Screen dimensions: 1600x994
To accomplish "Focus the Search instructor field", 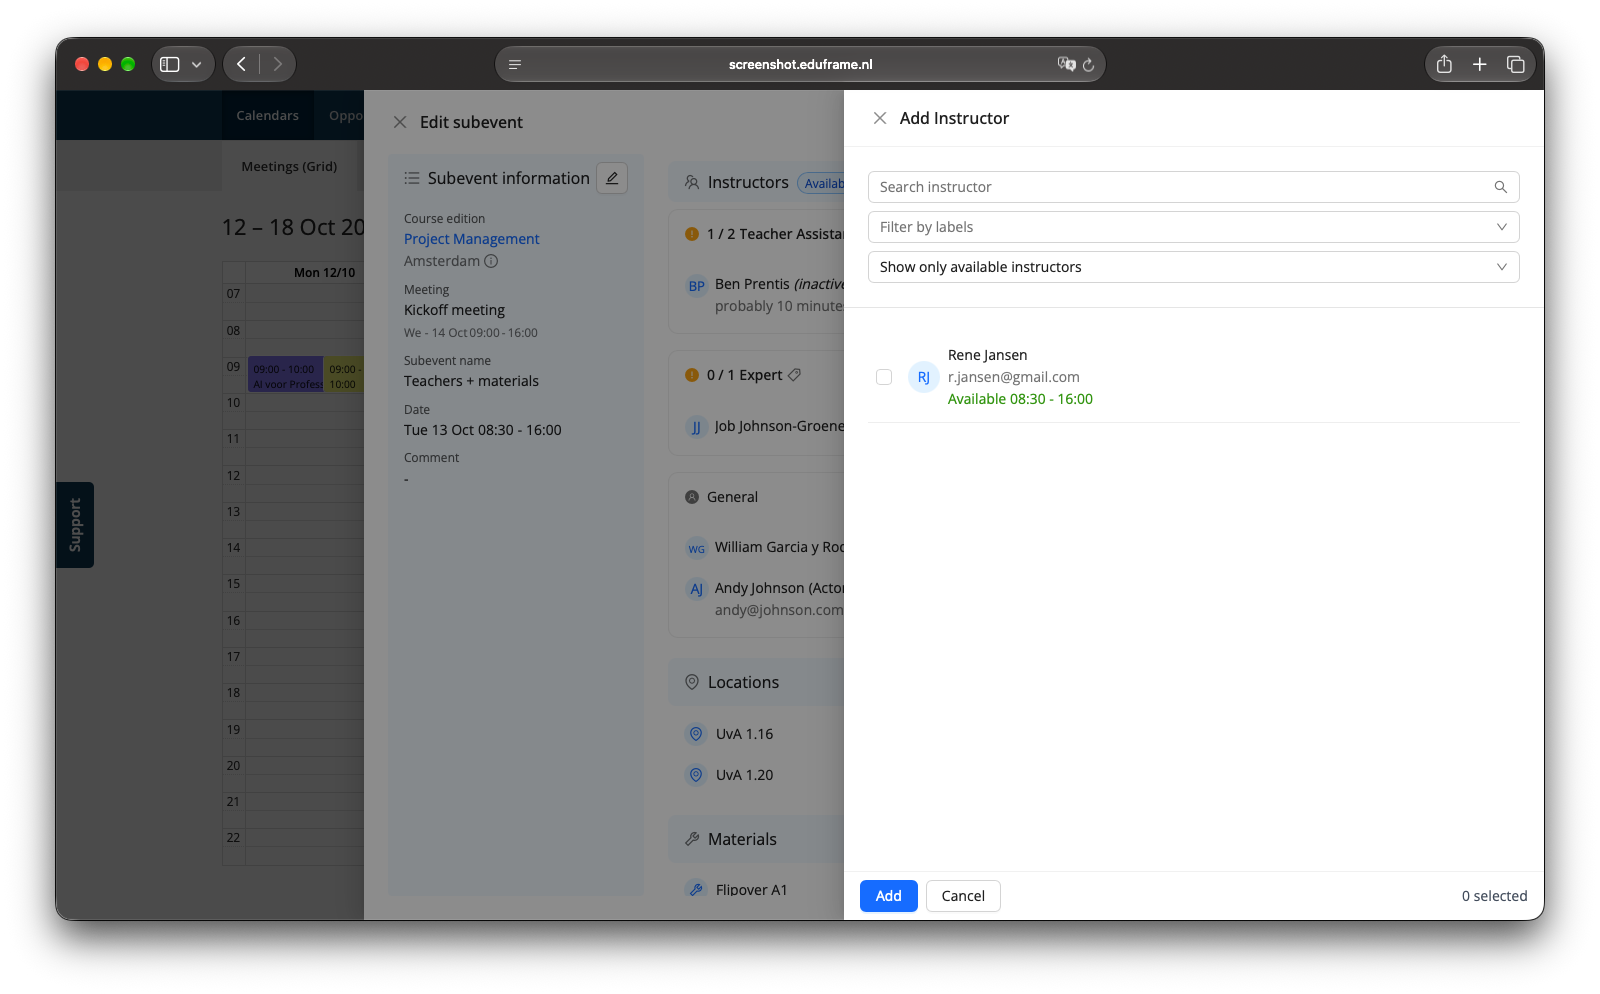I will (x=1193, y=187).
